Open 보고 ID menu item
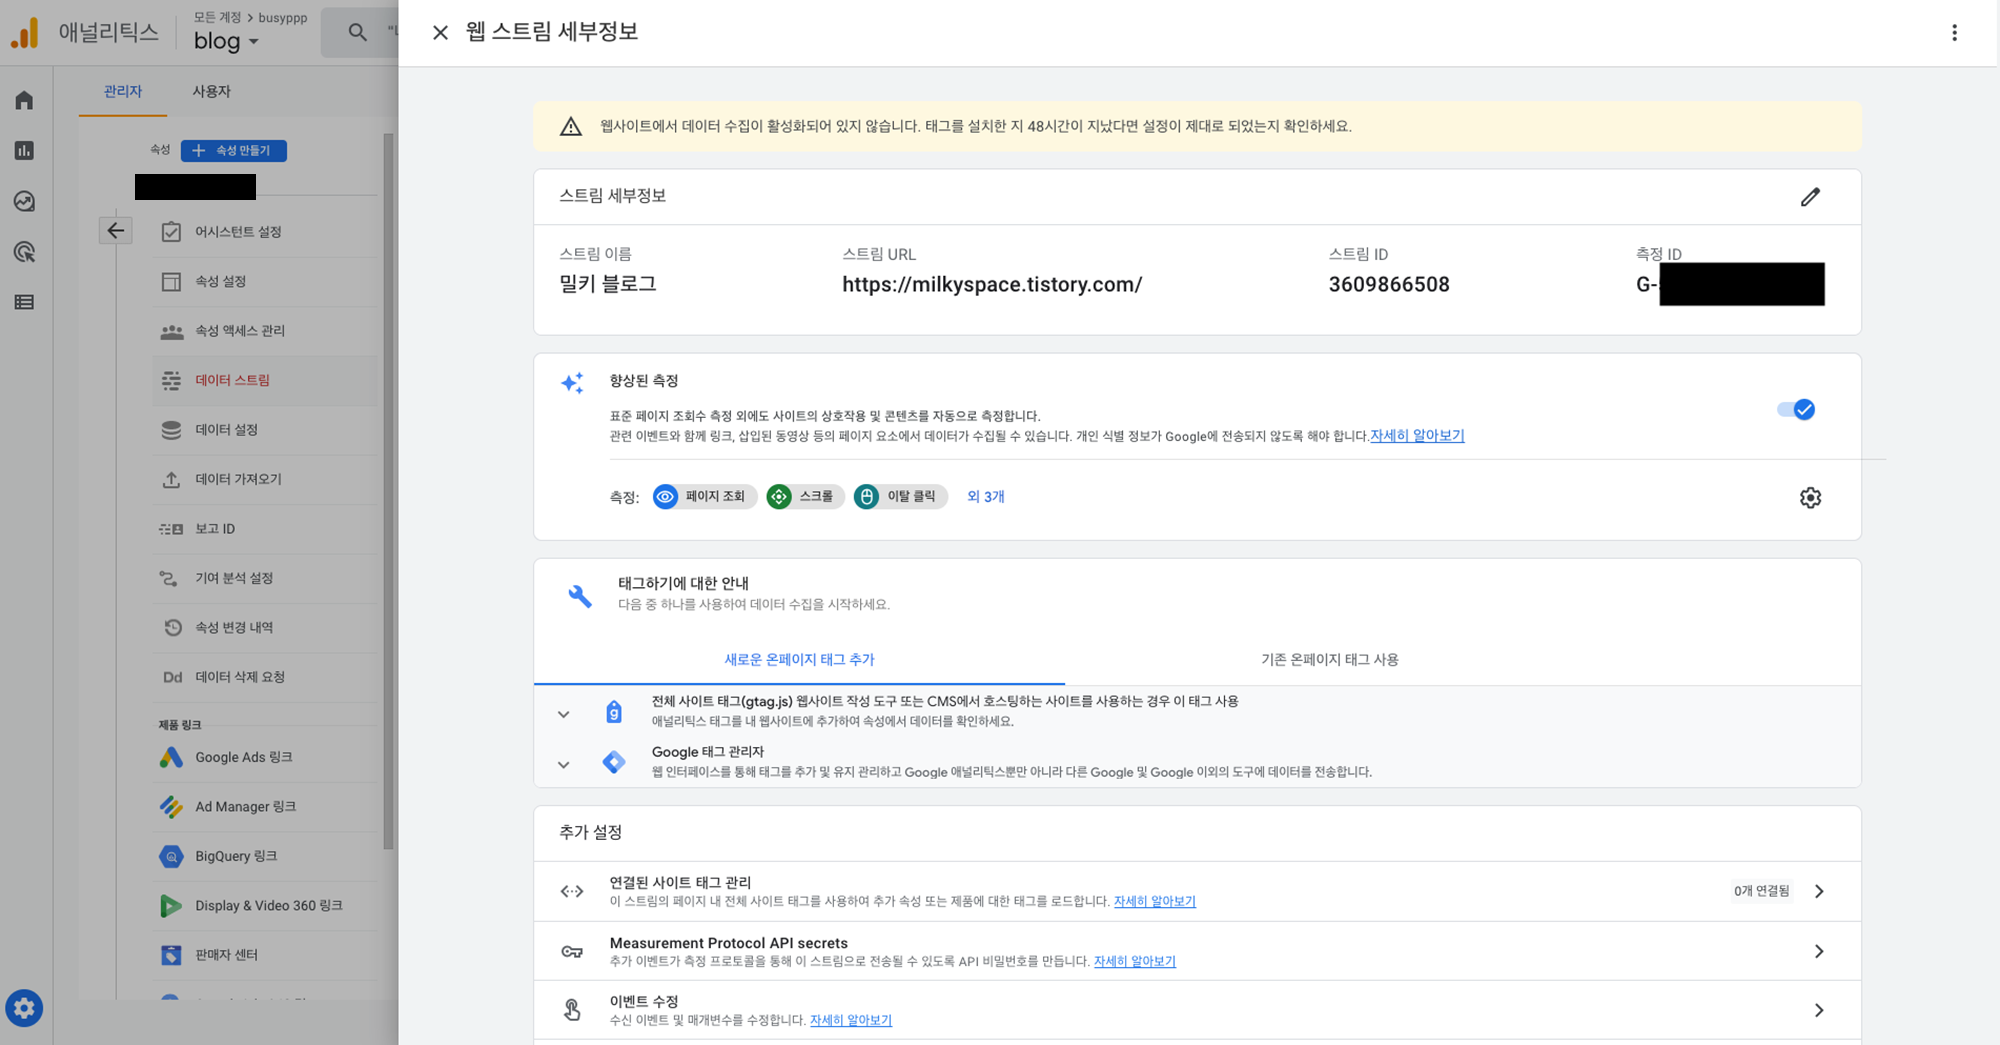Image resolution: width=2000 pixels, height=1045 pixels. (265, 528)
